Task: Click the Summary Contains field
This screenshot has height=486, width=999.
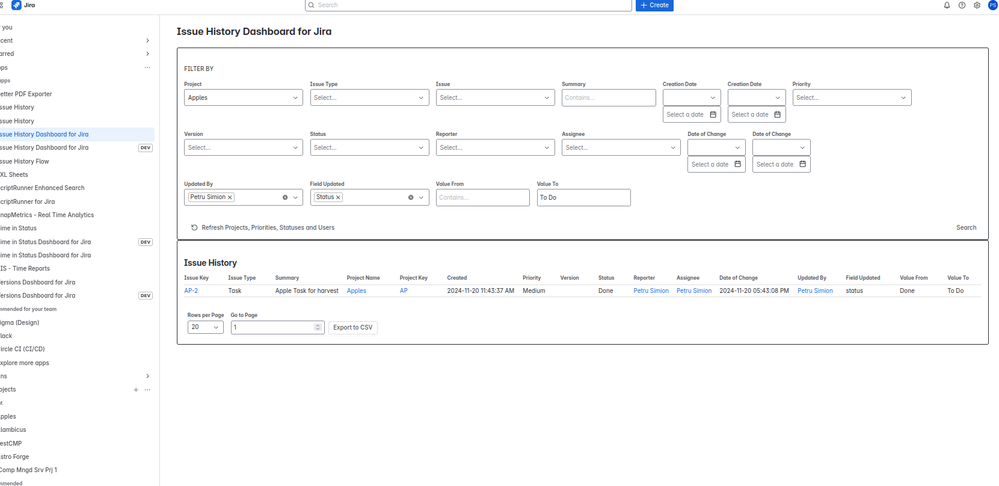Action: (608, 97)
